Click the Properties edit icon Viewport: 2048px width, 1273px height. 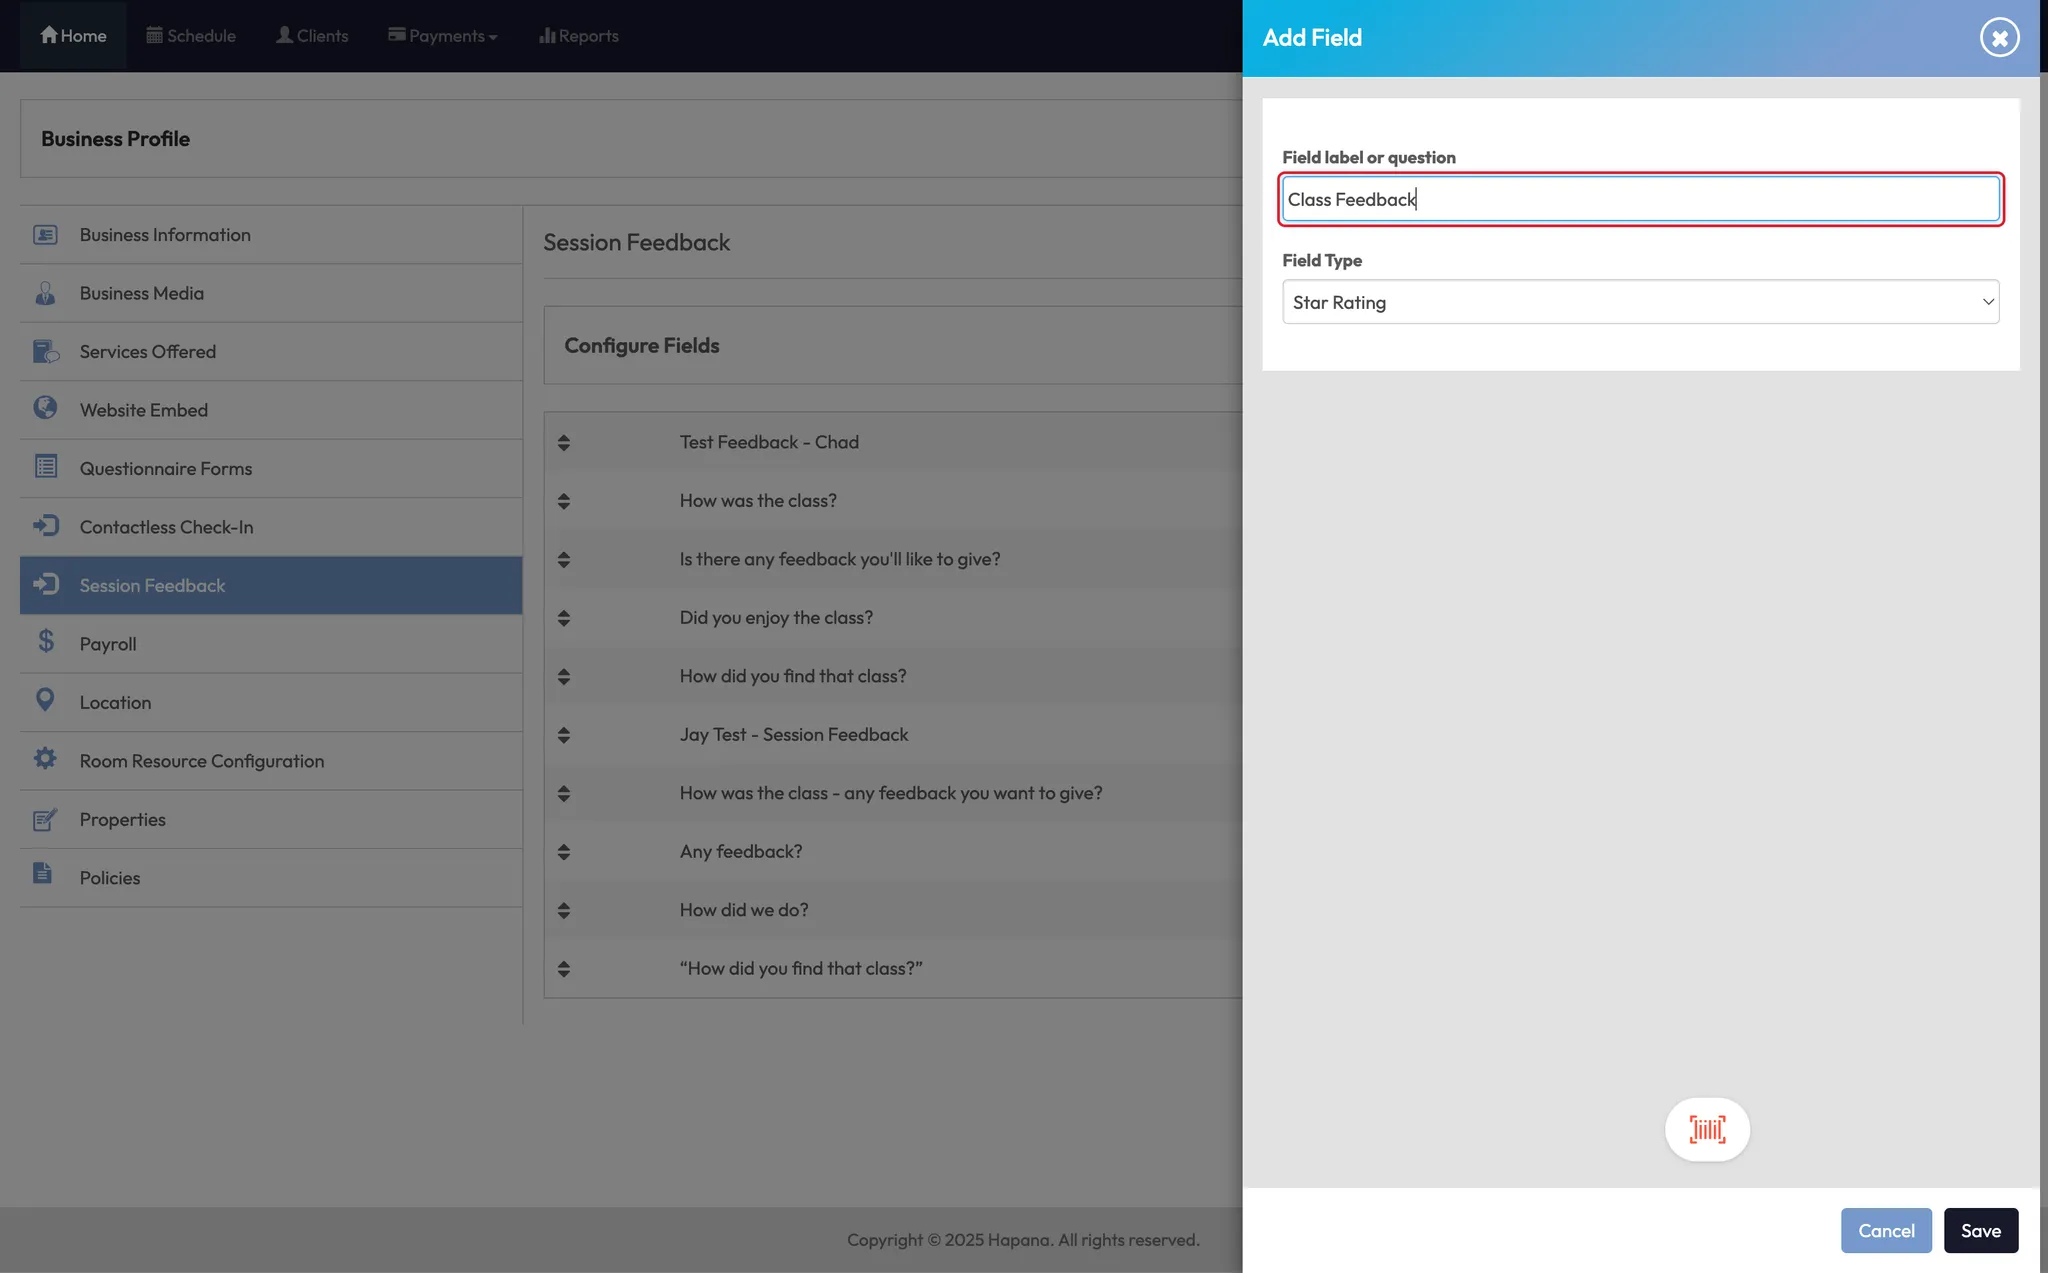(45, 819)
